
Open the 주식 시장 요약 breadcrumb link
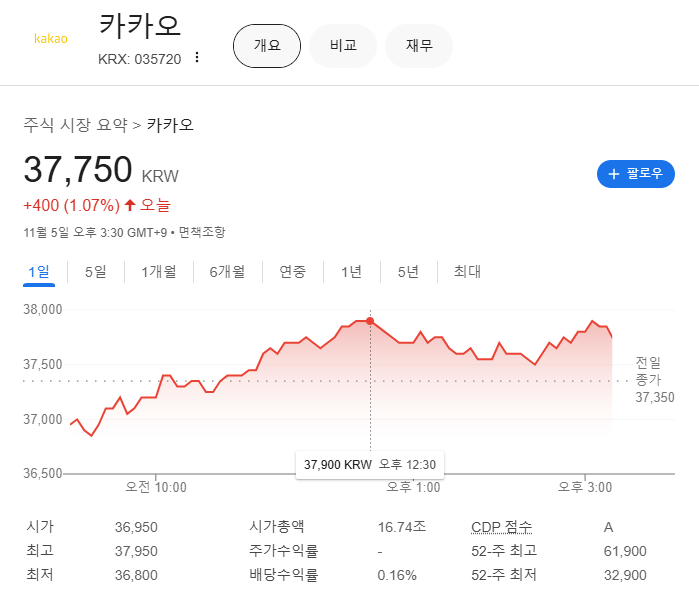(75, 125)
